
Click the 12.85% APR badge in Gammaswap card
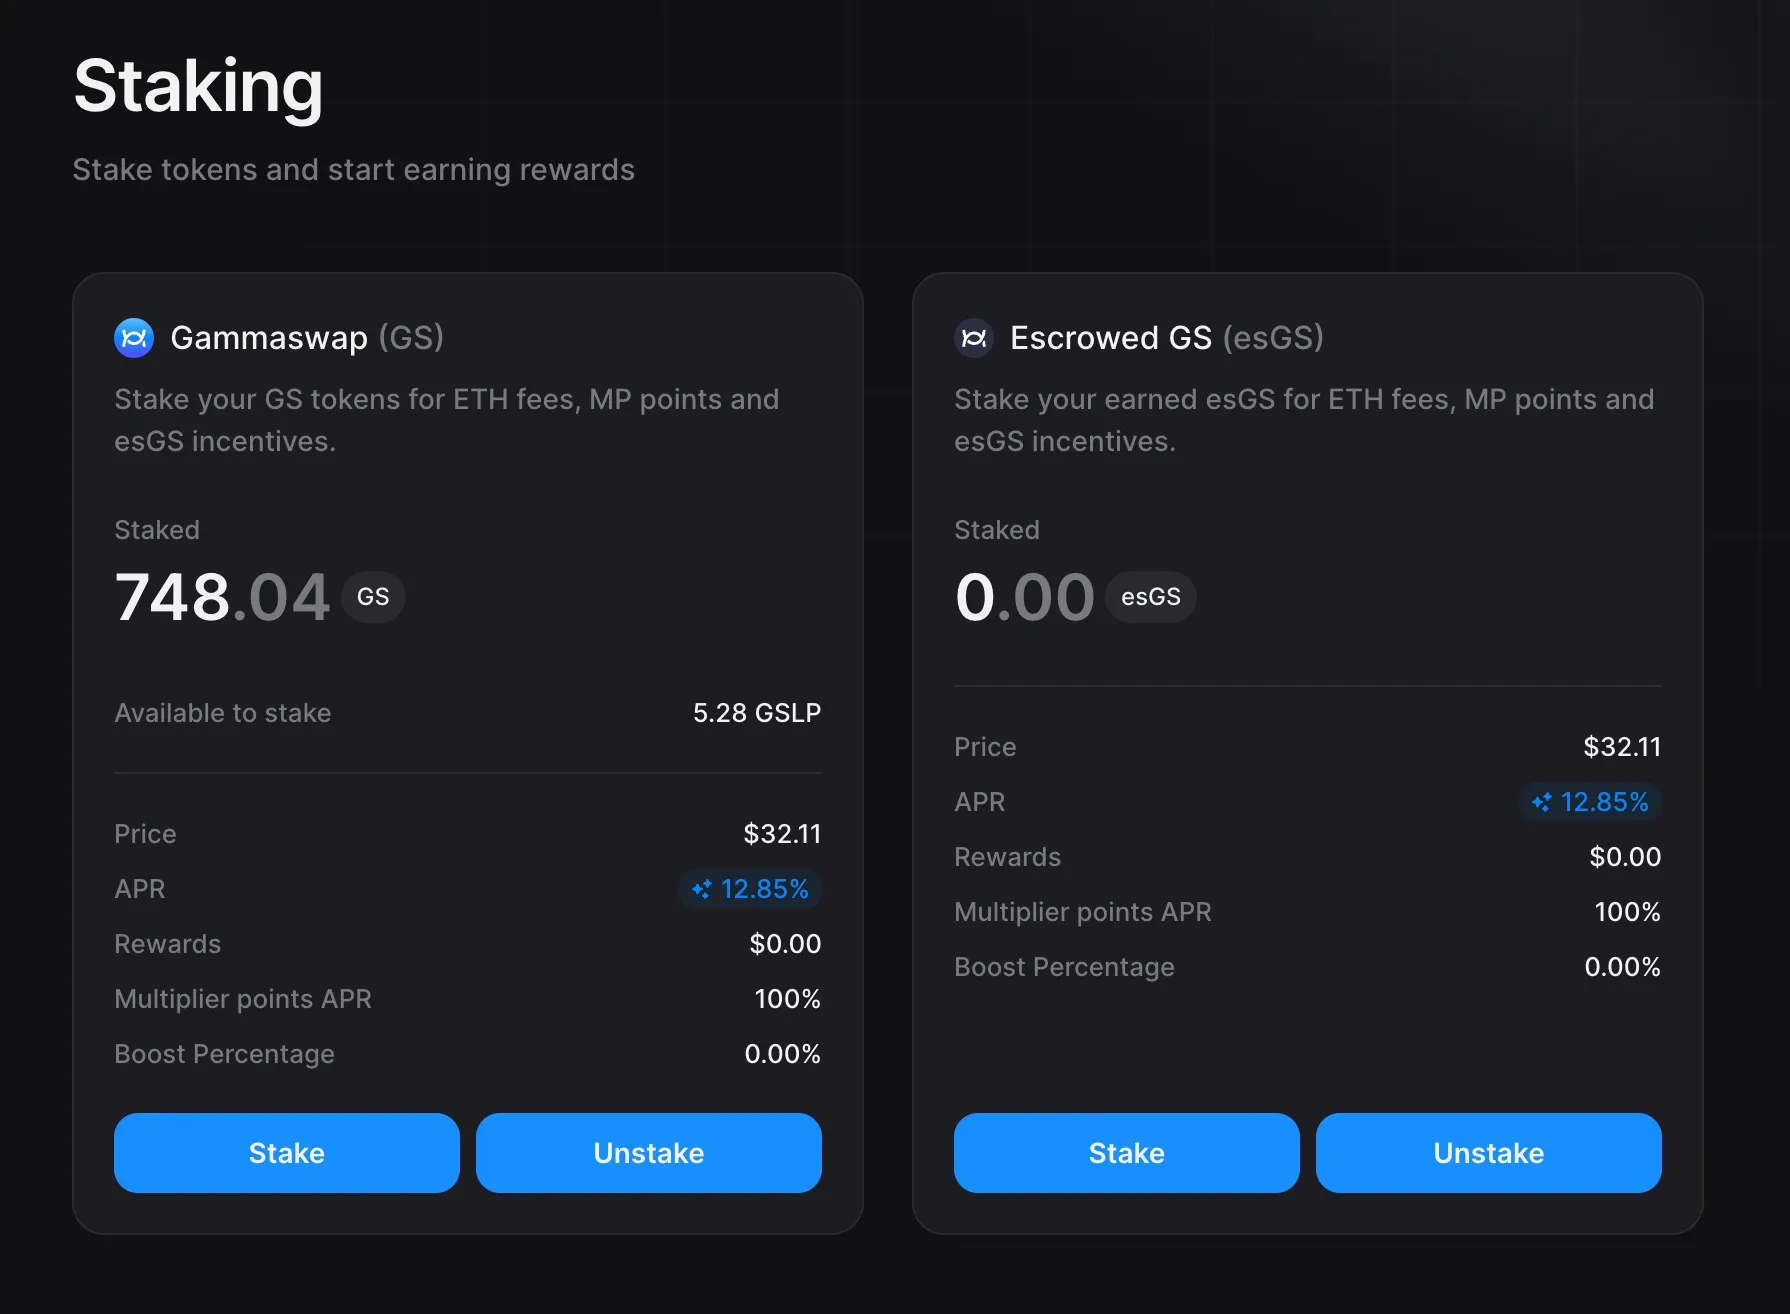[x=750, y=889]
